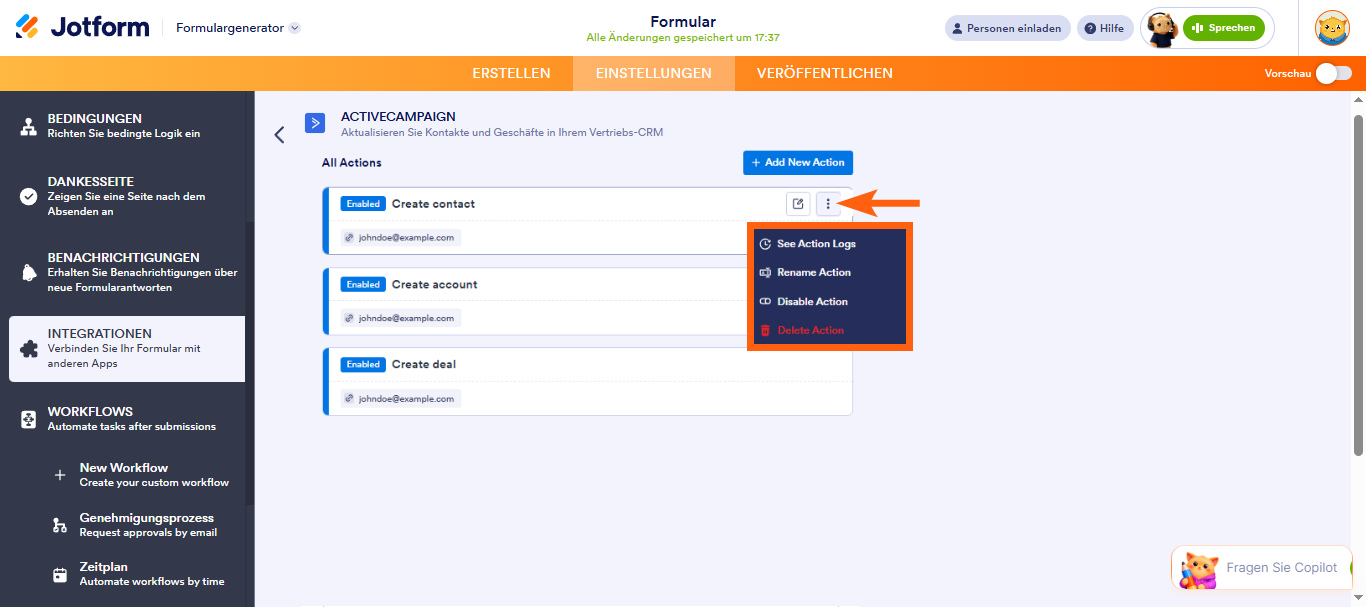Image resolution: width=1366 pixels, height=607 pixels.
Task: Click the Dankesseite checkmark icon
Action: point(29,196)
